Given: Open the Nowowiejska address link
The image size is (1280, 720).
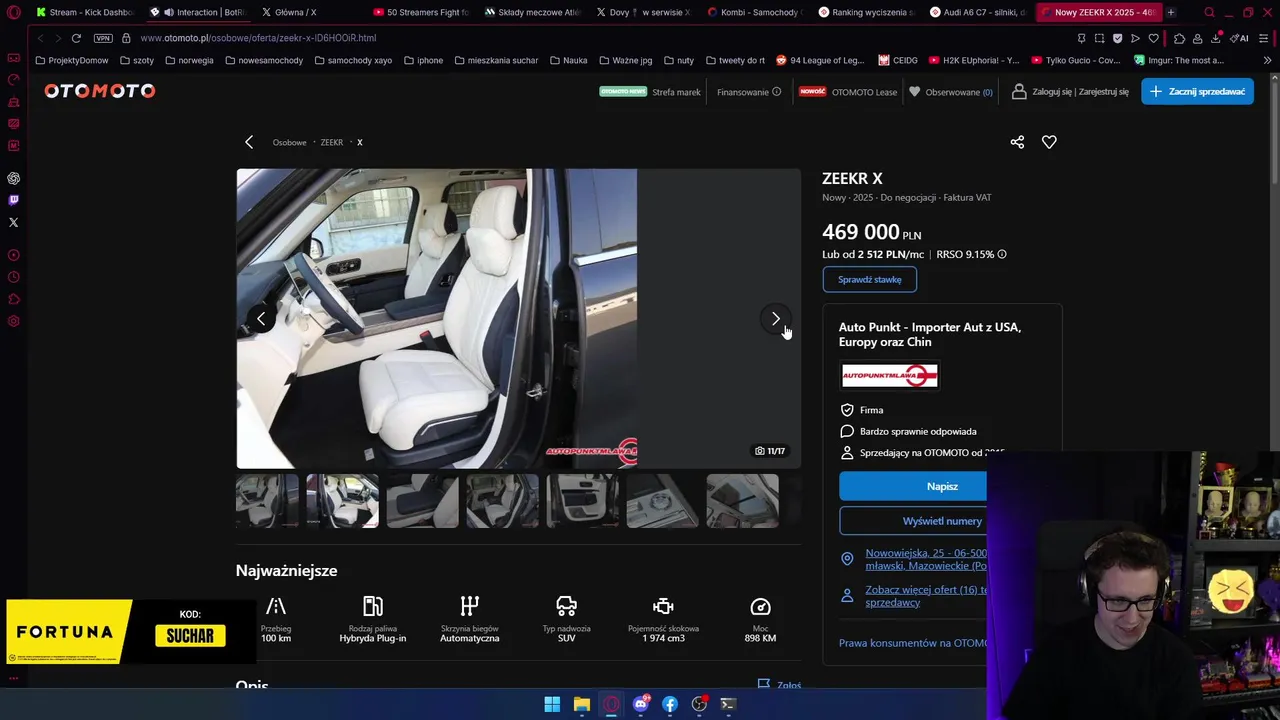Looking at the screenshot, I should click(x=926, y=559).
